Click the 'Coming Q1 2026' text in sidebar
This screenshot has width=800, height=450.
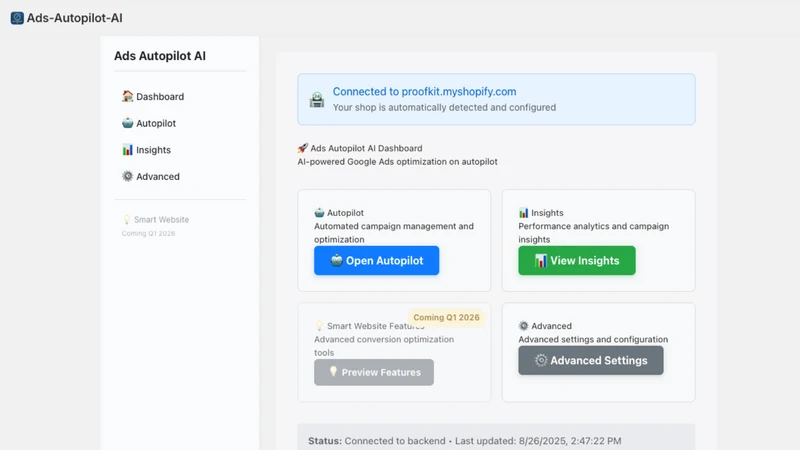148,233
